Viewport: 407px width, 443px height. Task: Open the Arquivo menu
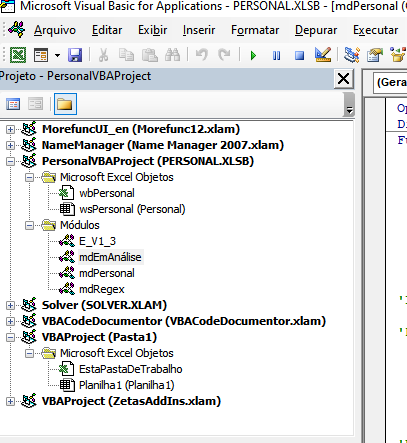55,30
